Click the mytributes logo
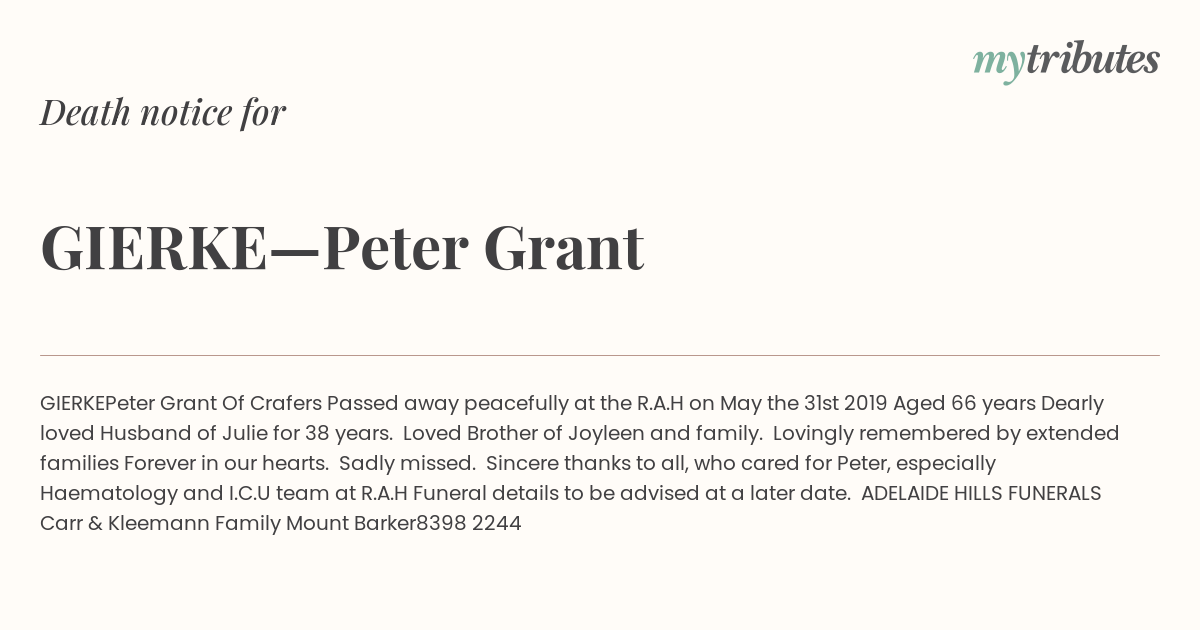 click(1066, 61)
